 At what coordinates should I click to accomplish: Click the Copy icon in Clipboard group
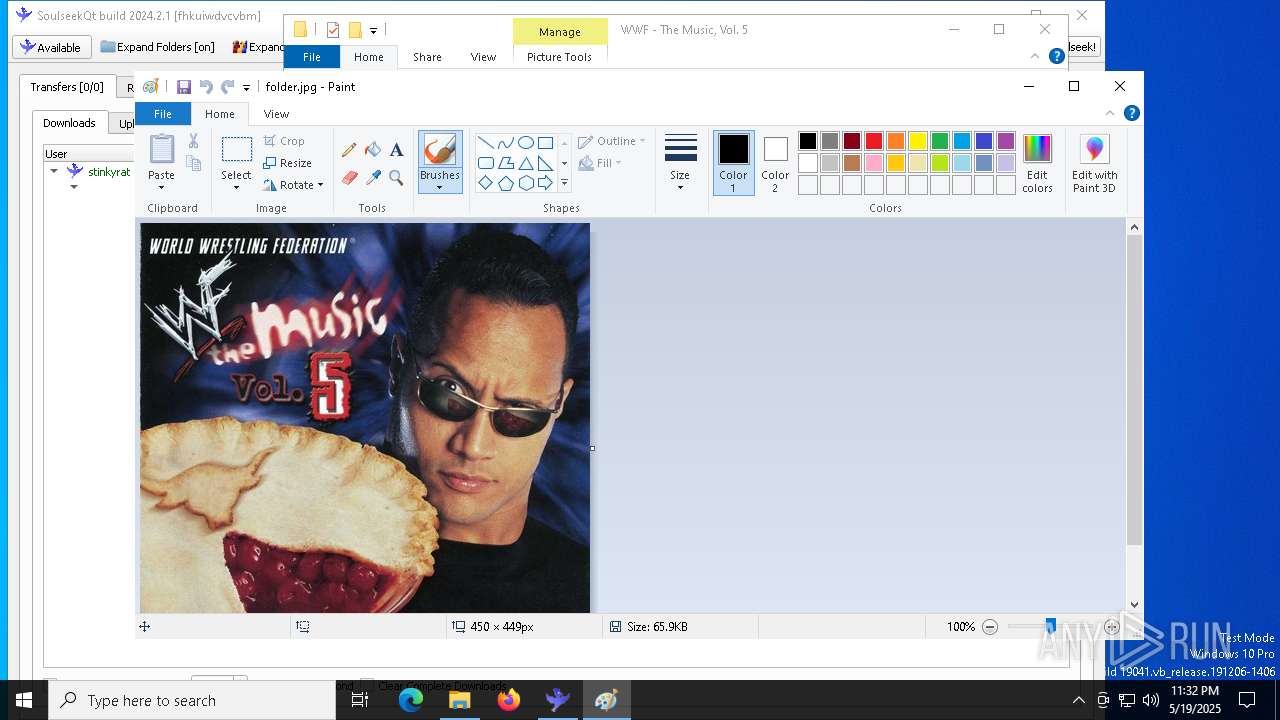tap(193, 163)
